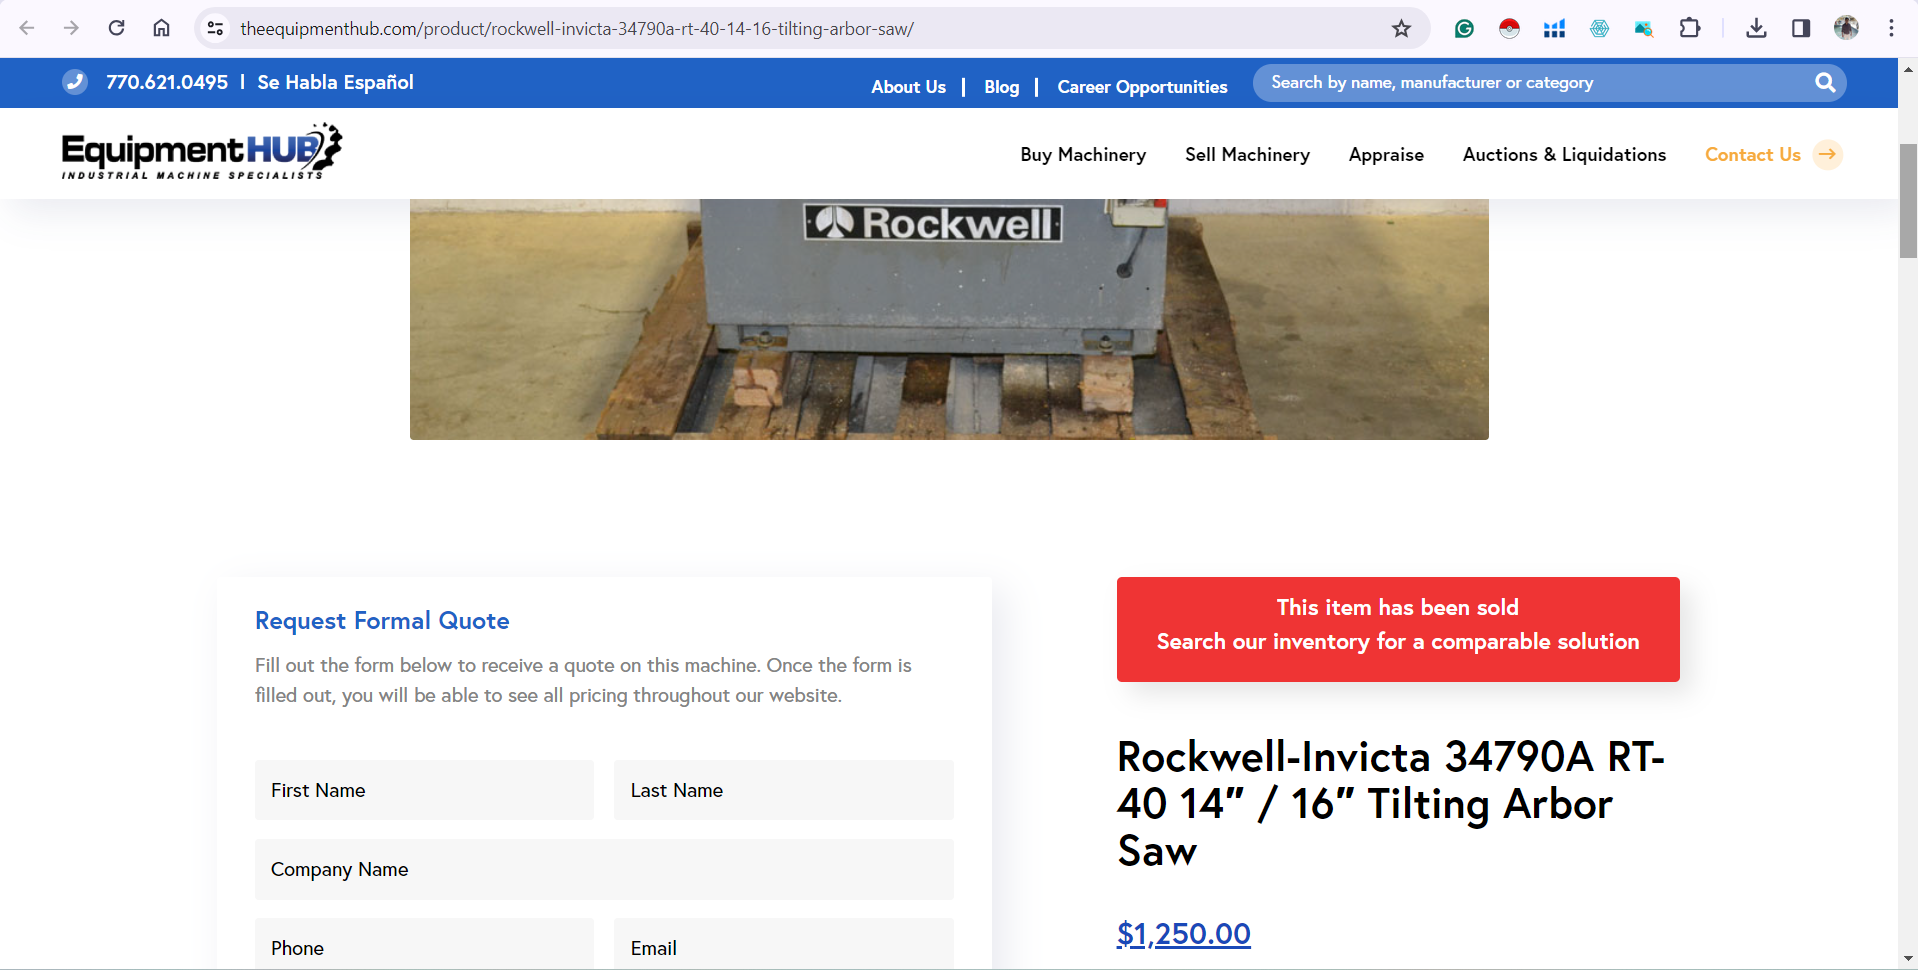Click the phone icon beside 770.621.0495
The image size is (1918, 970).
75,82
